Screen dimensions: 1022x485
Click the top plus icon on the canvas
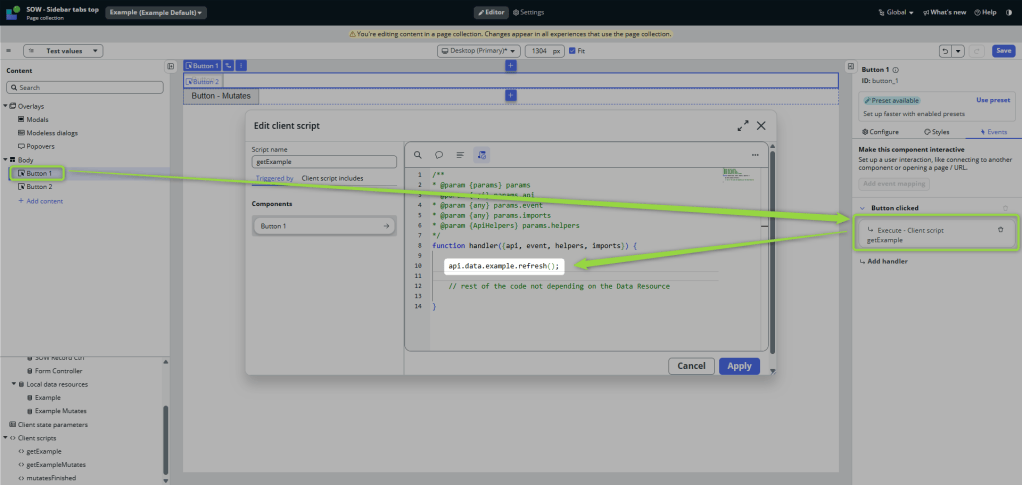[x=510, y=65]
